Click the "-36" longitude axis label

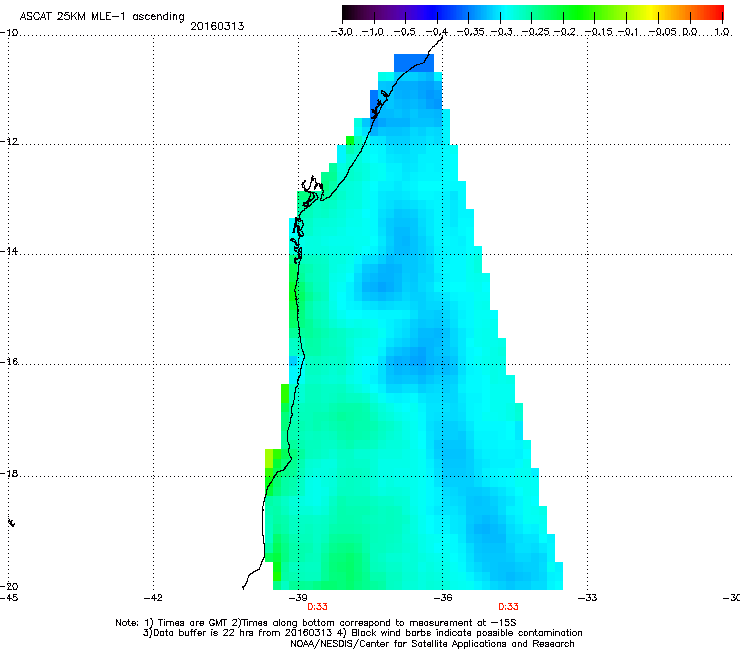pos(442,597)
